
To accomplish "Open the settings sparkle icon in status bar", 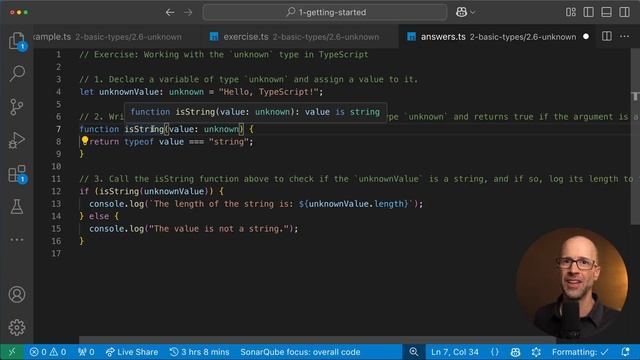I will point(536,352).
